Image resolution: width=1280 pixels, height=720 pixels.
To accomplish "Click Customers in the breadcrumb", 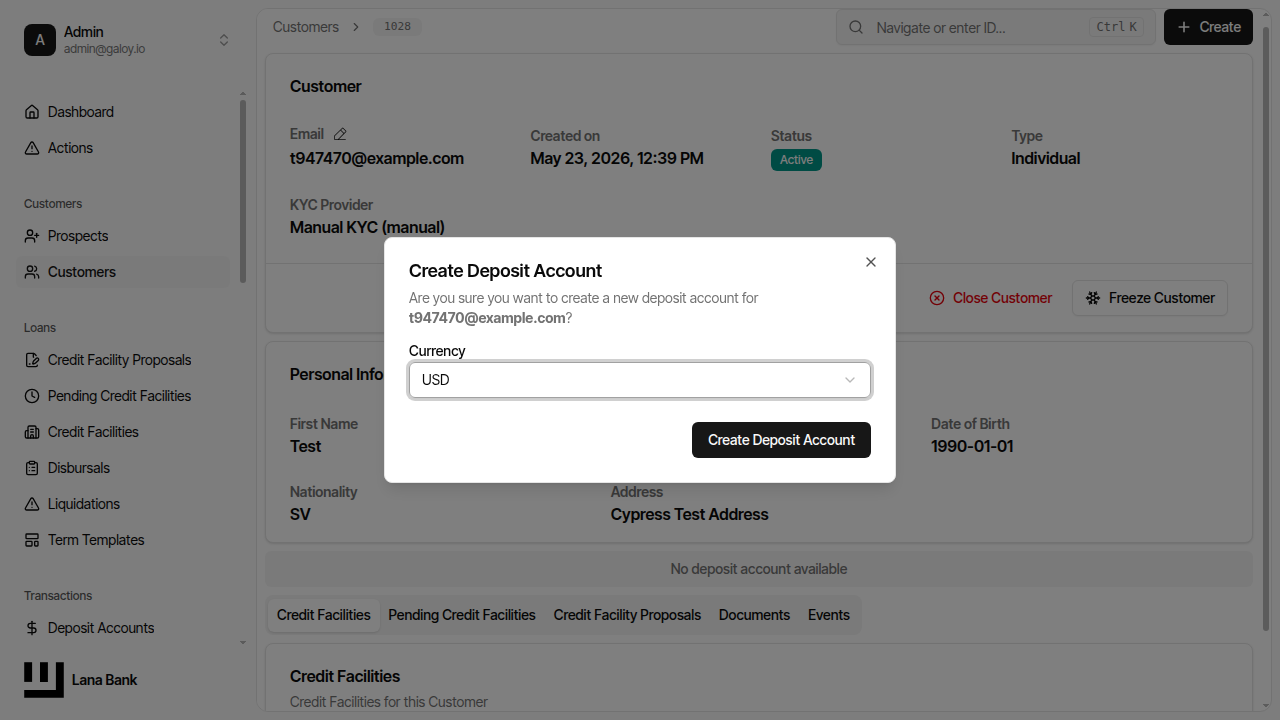I will [306, 27].
